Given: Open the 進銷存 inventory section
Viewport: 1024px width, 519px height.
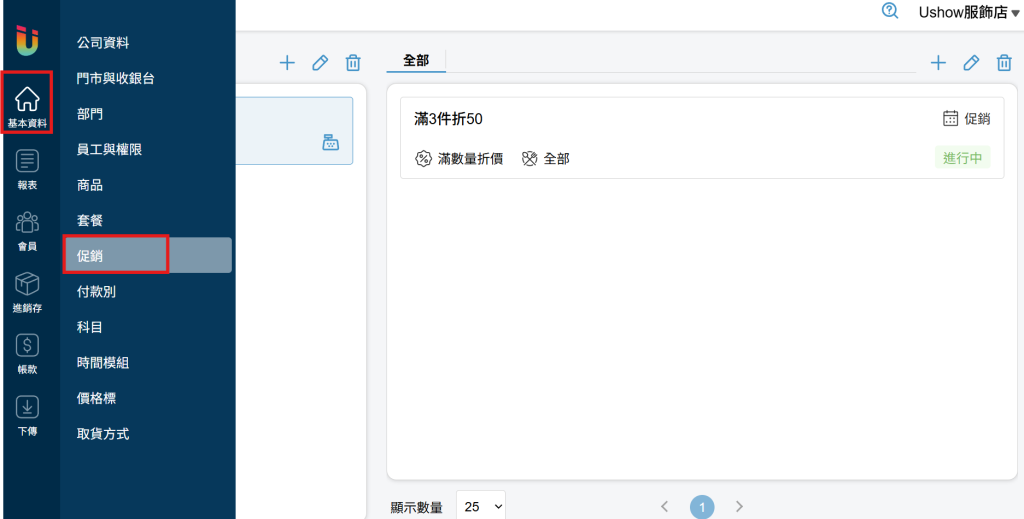Looking at the screenshot, I should (x=27, y=292).
